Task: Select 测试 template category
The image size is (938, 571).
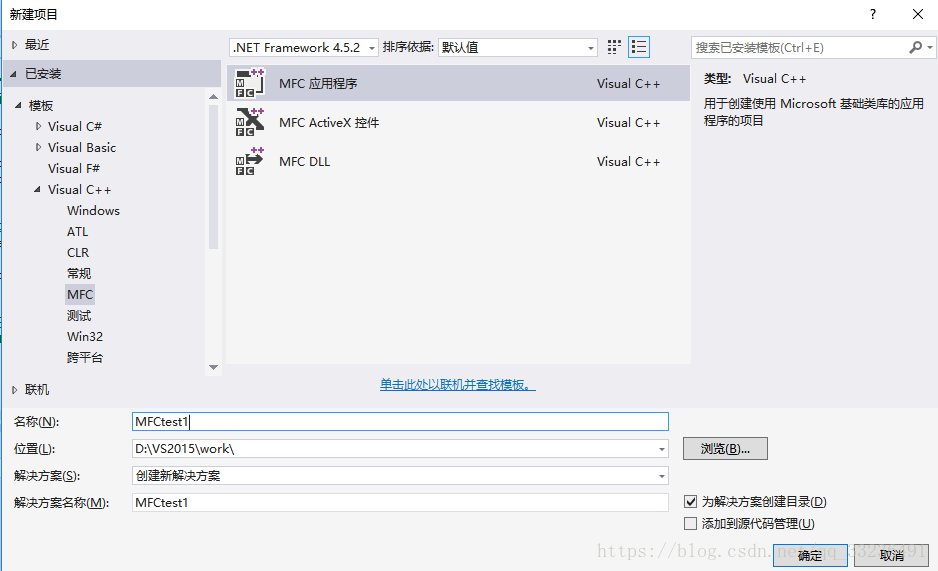Action: [x=79, y=316]
